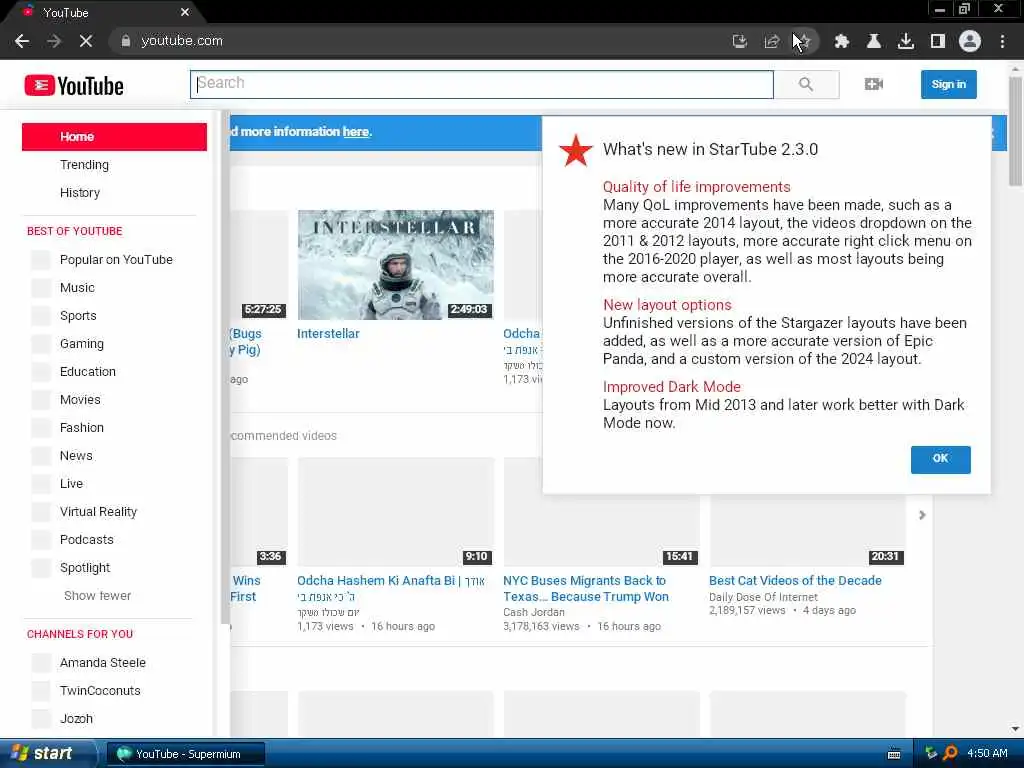Click the taskbar clock 4:50 AM
This screenshot has height=768, width=1024.
point(987,753)
